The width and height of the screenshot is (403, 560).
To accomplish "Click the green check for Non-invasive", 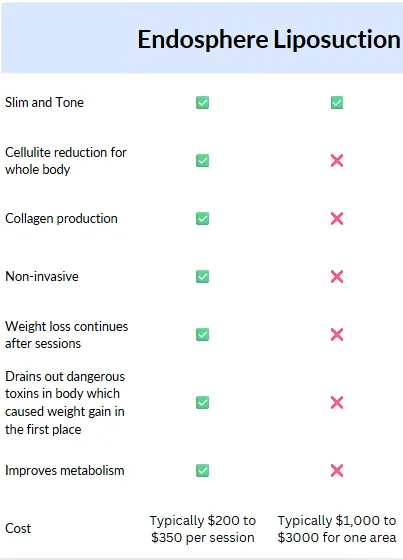I will point(203,276).
